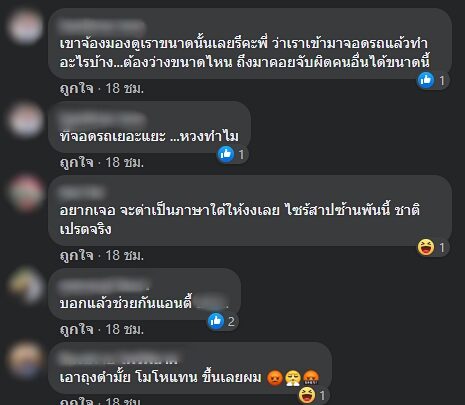Open the second commenter's profile picture
The height and width of the screenshot is (405, 465).
(x=26, y=120)
